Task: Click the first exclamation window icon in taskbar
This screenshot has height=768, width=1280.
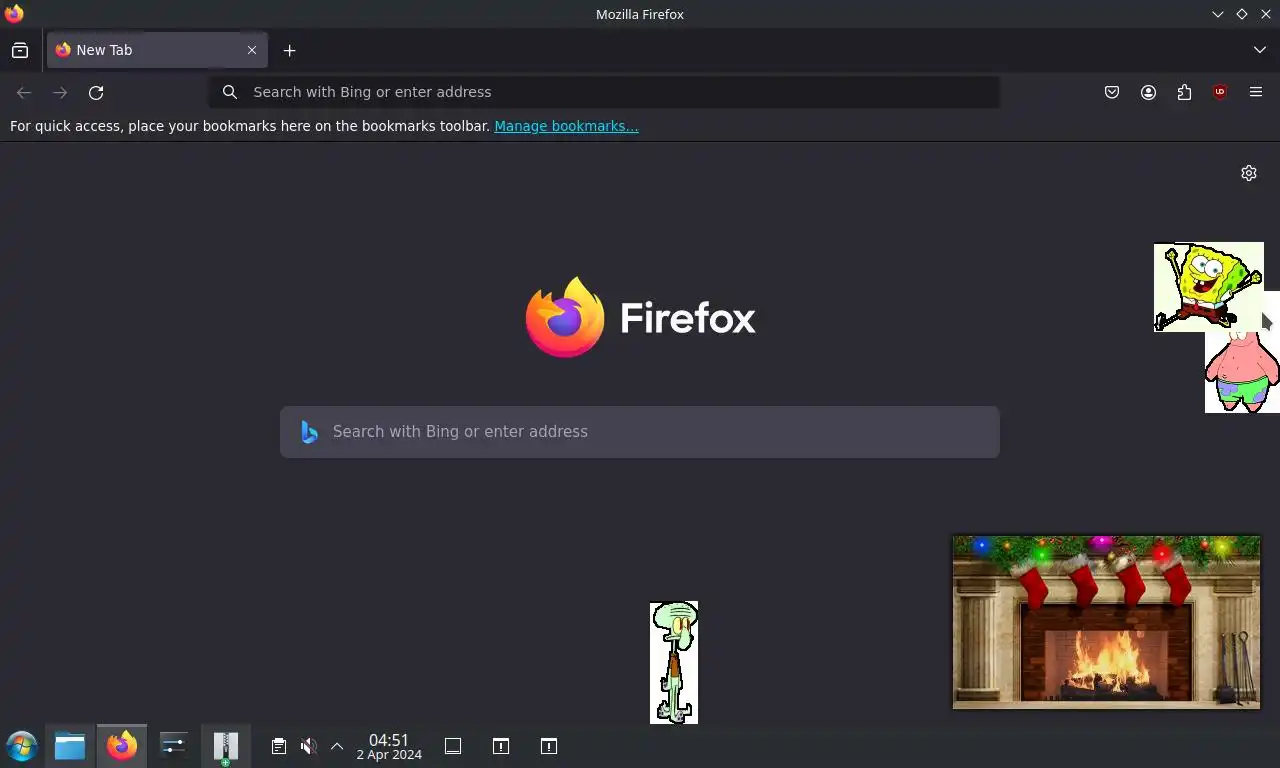Action: point(501,746)
